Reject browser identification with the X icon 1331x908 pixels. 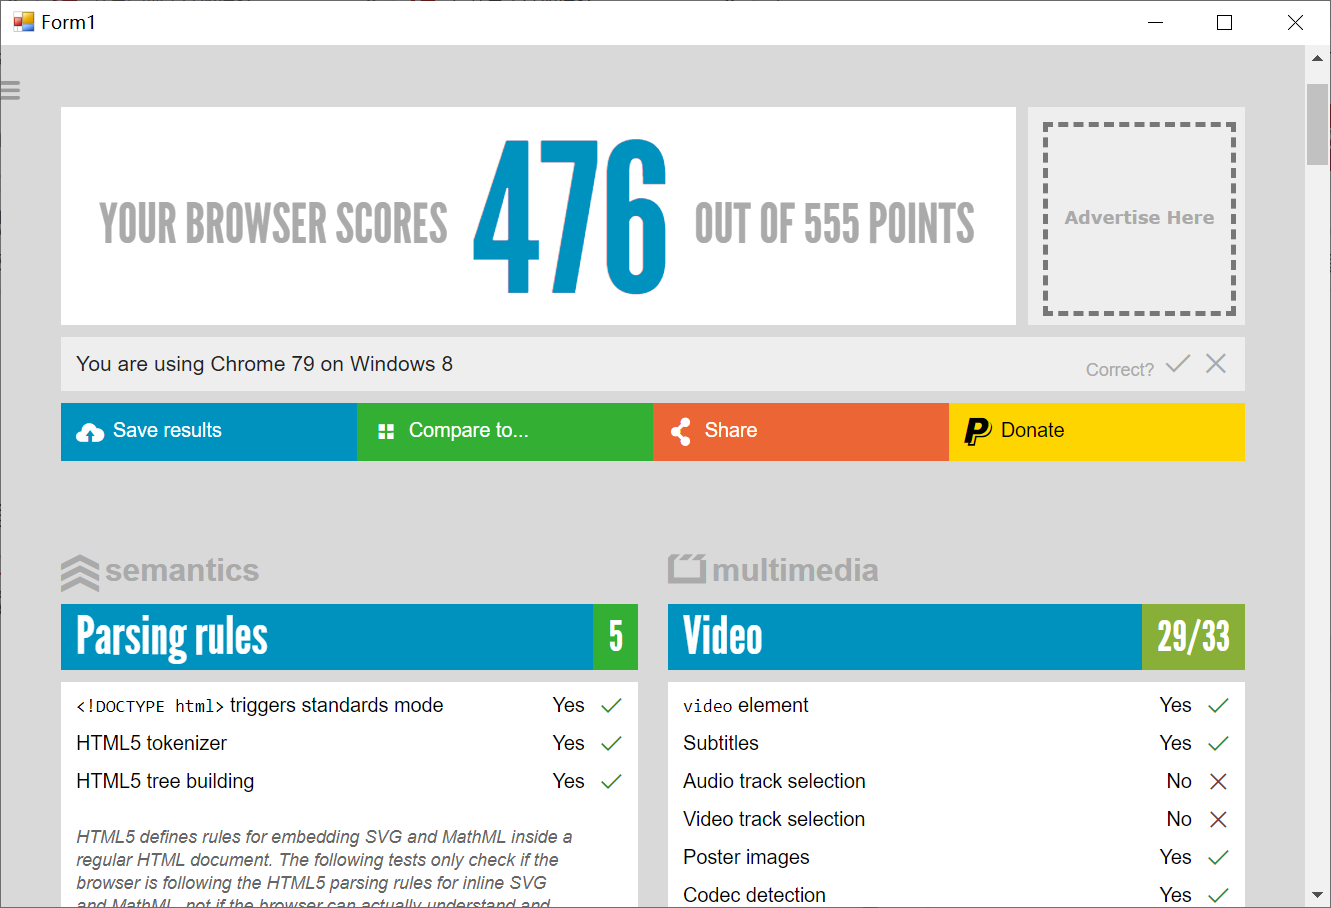pos(1216,364)
